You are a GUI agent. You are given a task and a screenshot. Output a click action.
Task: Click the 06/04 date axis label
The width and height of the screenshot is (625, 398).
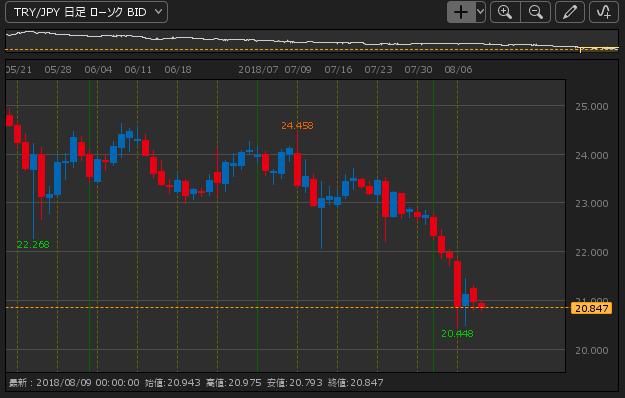point(98,70)
